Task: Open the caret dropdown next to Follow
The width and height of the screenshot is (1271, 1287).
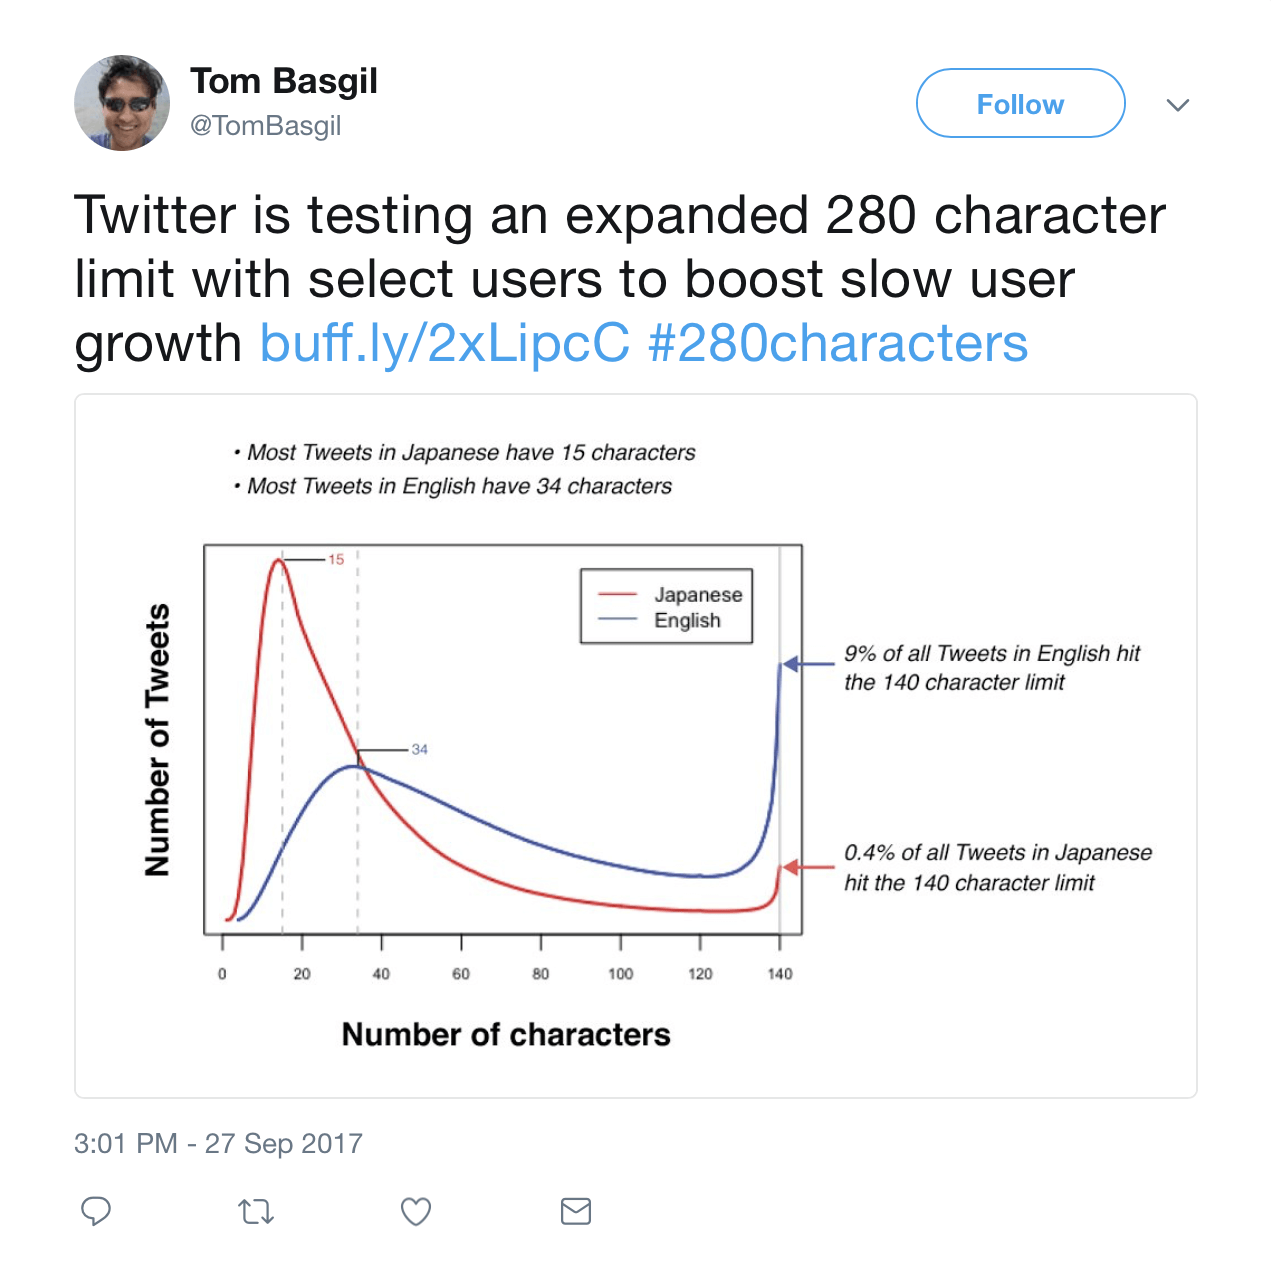Action: (x=1179, y=104)
